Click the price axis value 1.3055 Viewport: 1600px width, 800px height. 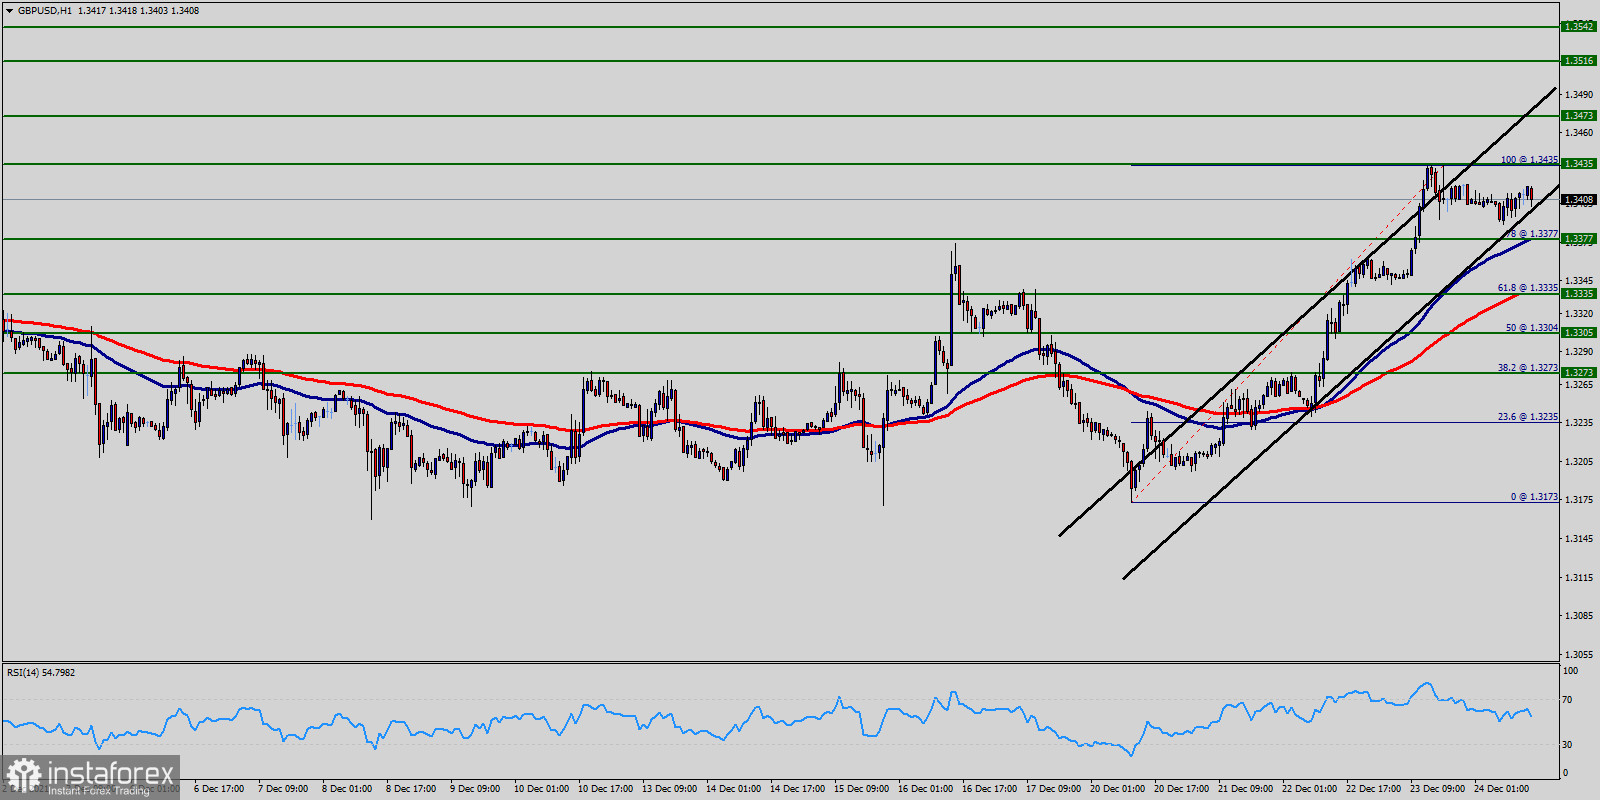pos(1578,655)
